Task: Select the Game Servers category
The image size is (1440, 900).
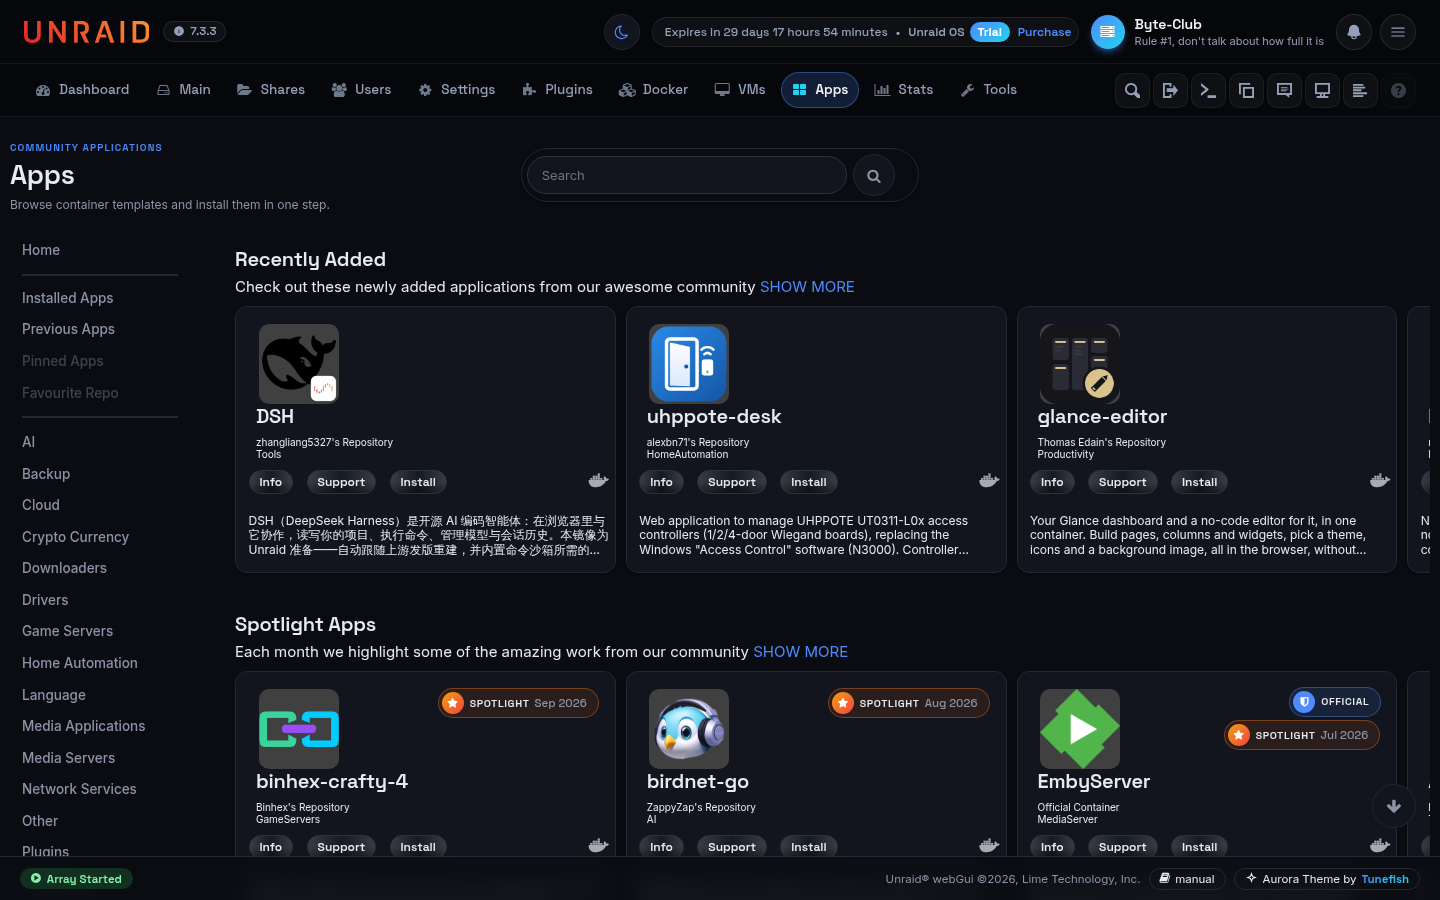Action: 67,631
